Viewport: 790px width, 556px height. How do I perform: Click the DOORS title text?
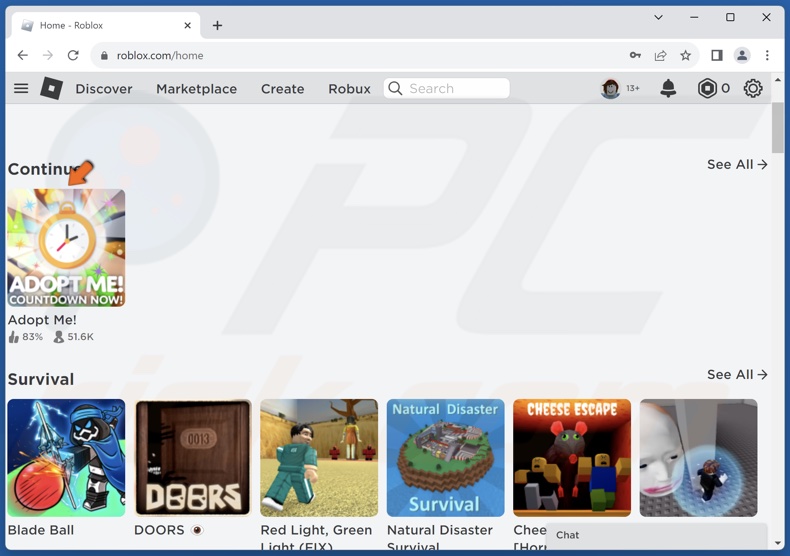[x=159, y=530]
